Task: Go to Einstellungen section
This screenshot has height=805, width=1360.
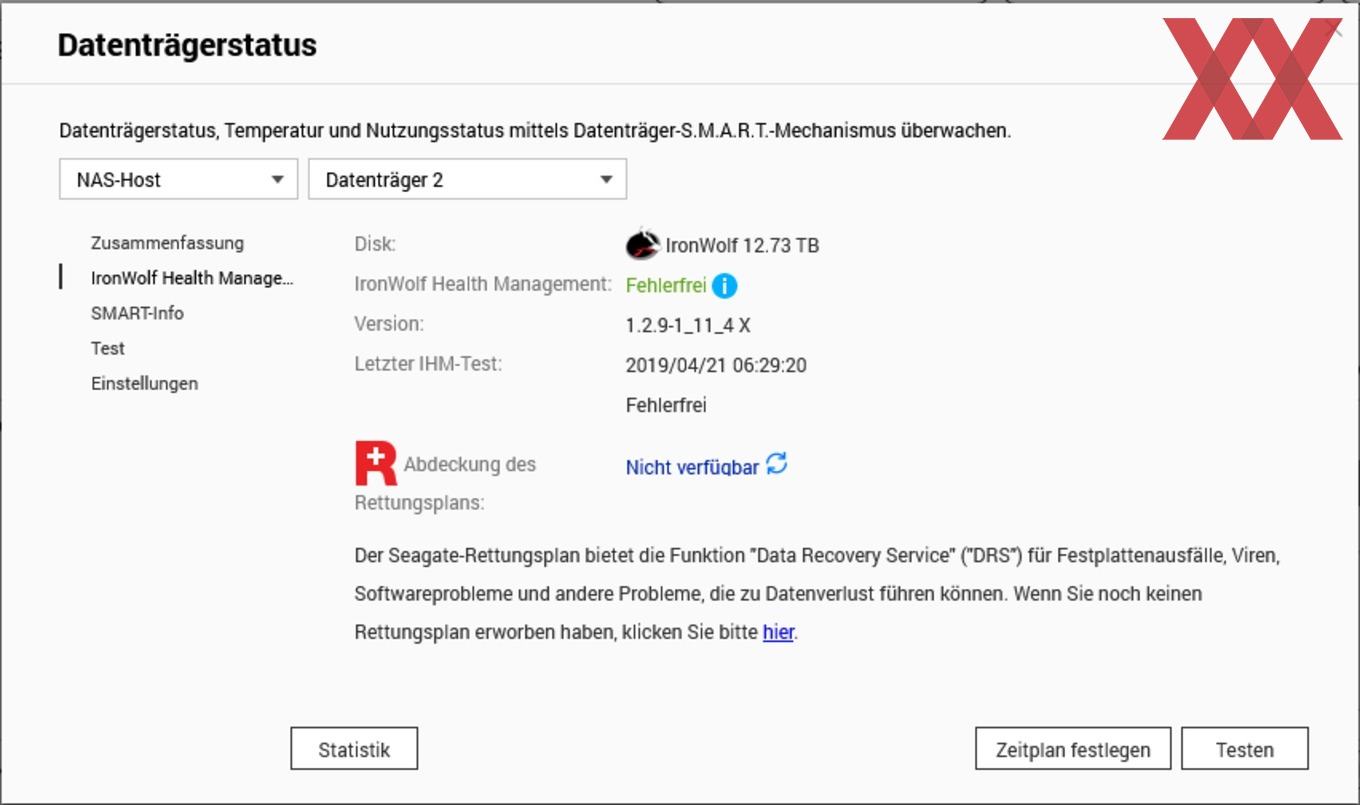Action: pos(144,383)
